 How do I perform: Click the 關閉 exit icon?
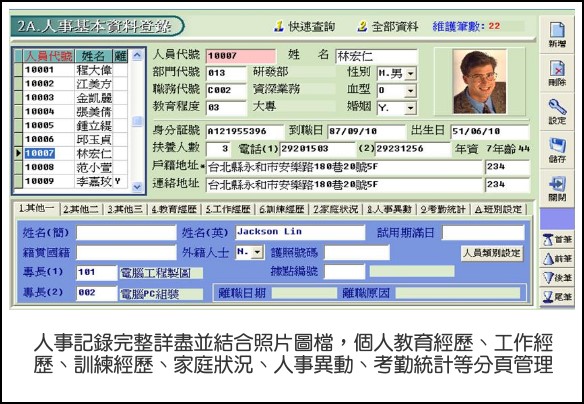click(x=557, y=189)
